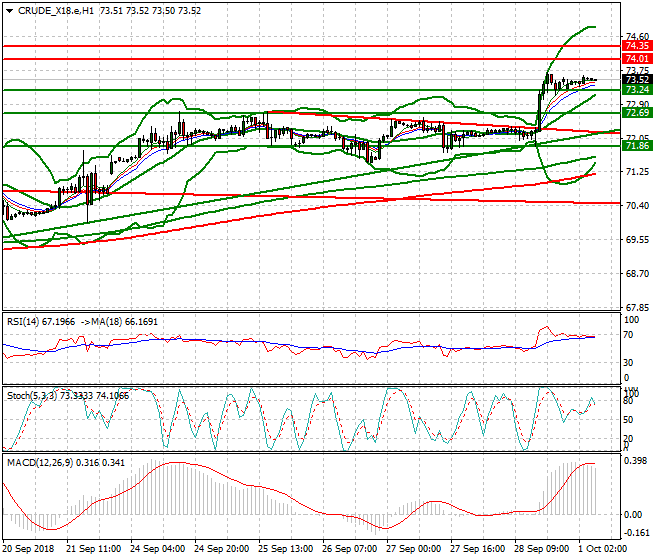Select the 68.70 price axis value

(x=637, y=274)
